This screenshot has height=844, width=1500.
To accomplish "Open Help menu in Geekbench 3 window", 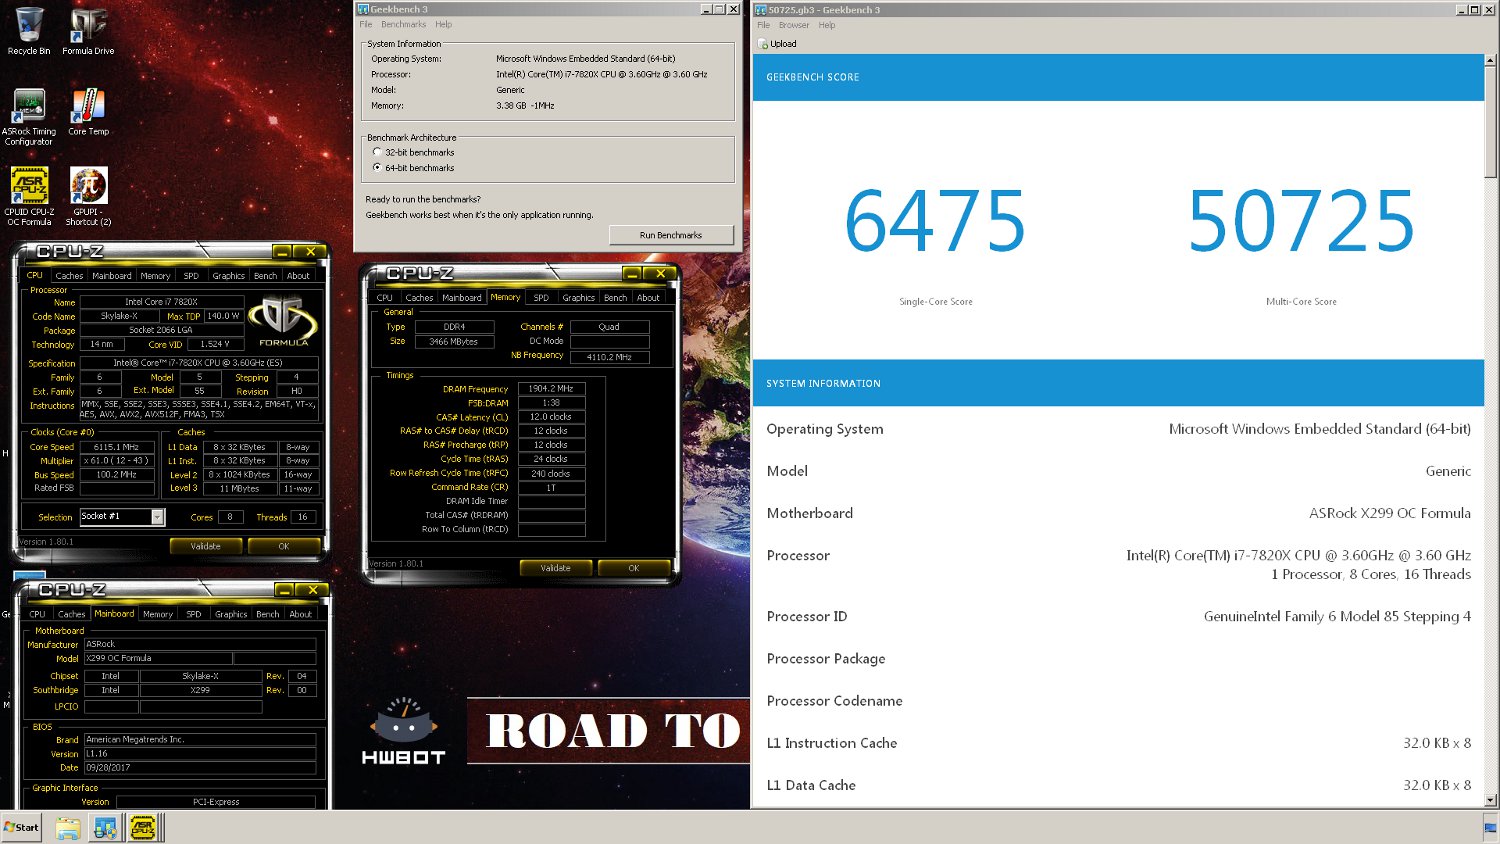I will 443,24.
